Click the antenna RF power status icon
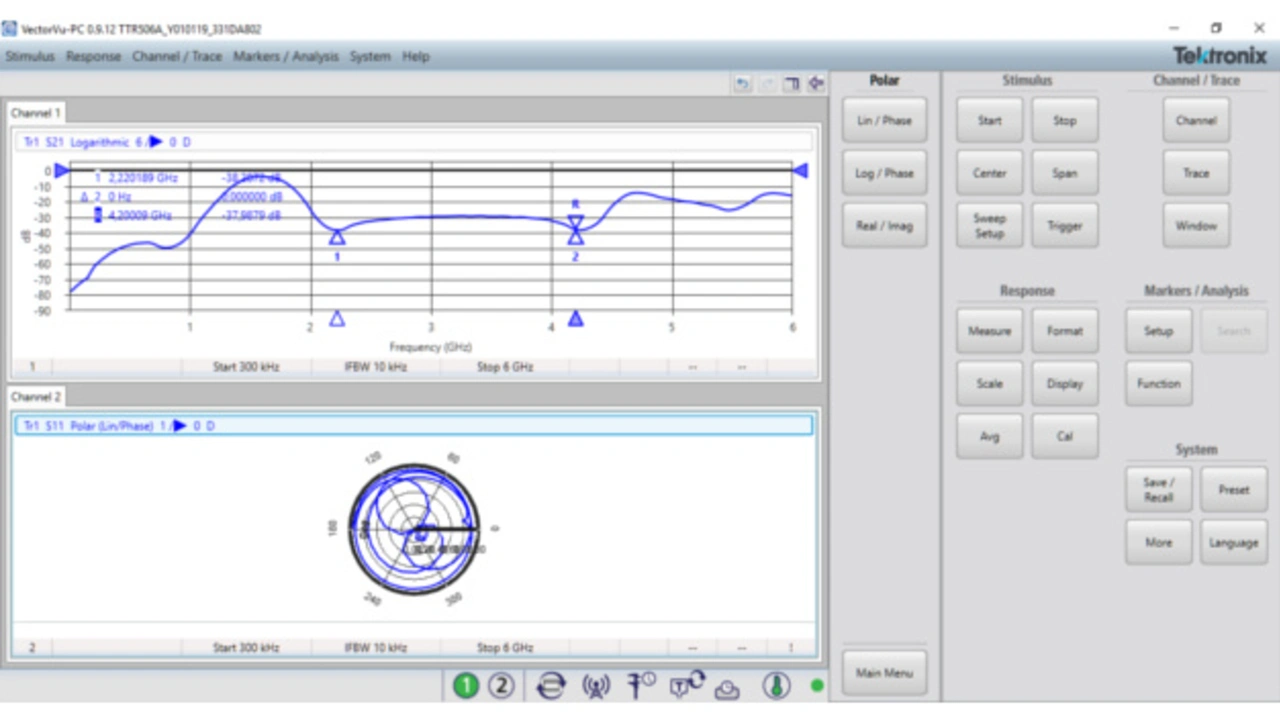1280x721 pixels. pyautogui.click(x=596, y=686)
